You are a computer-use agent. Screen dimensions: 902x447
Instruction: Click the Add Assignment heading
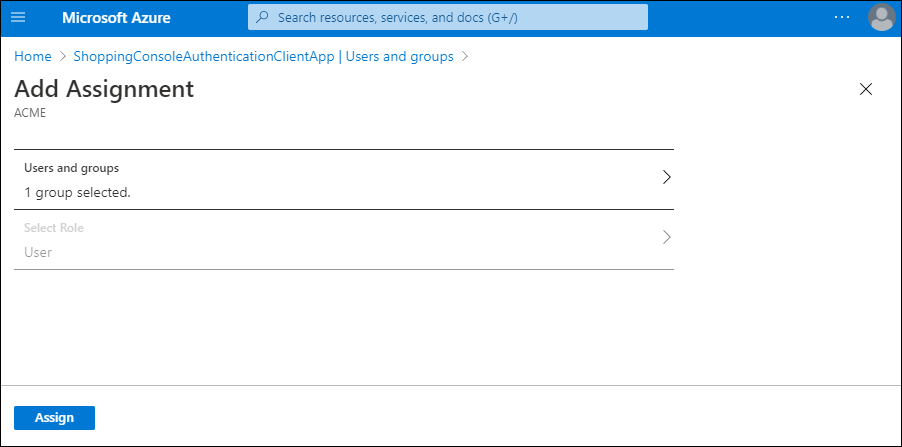pos(104,89)
